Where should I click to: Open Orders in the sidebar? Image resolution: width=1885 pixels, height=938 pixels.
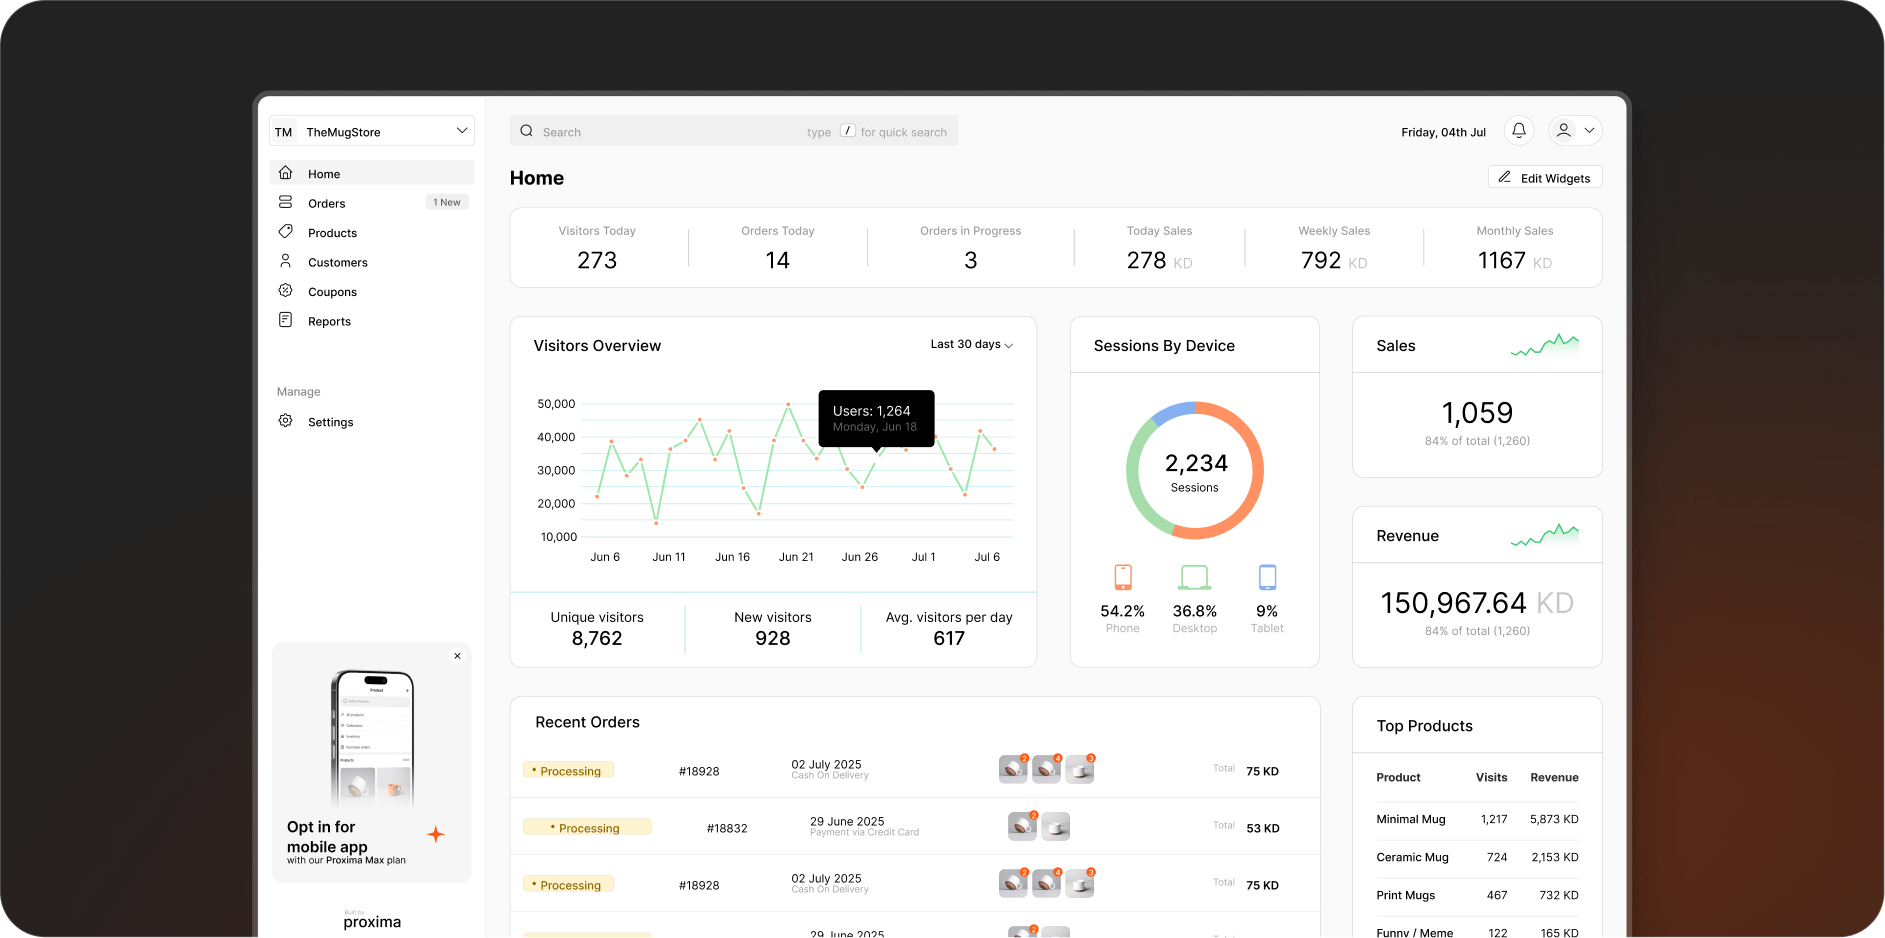click(372, 203)
